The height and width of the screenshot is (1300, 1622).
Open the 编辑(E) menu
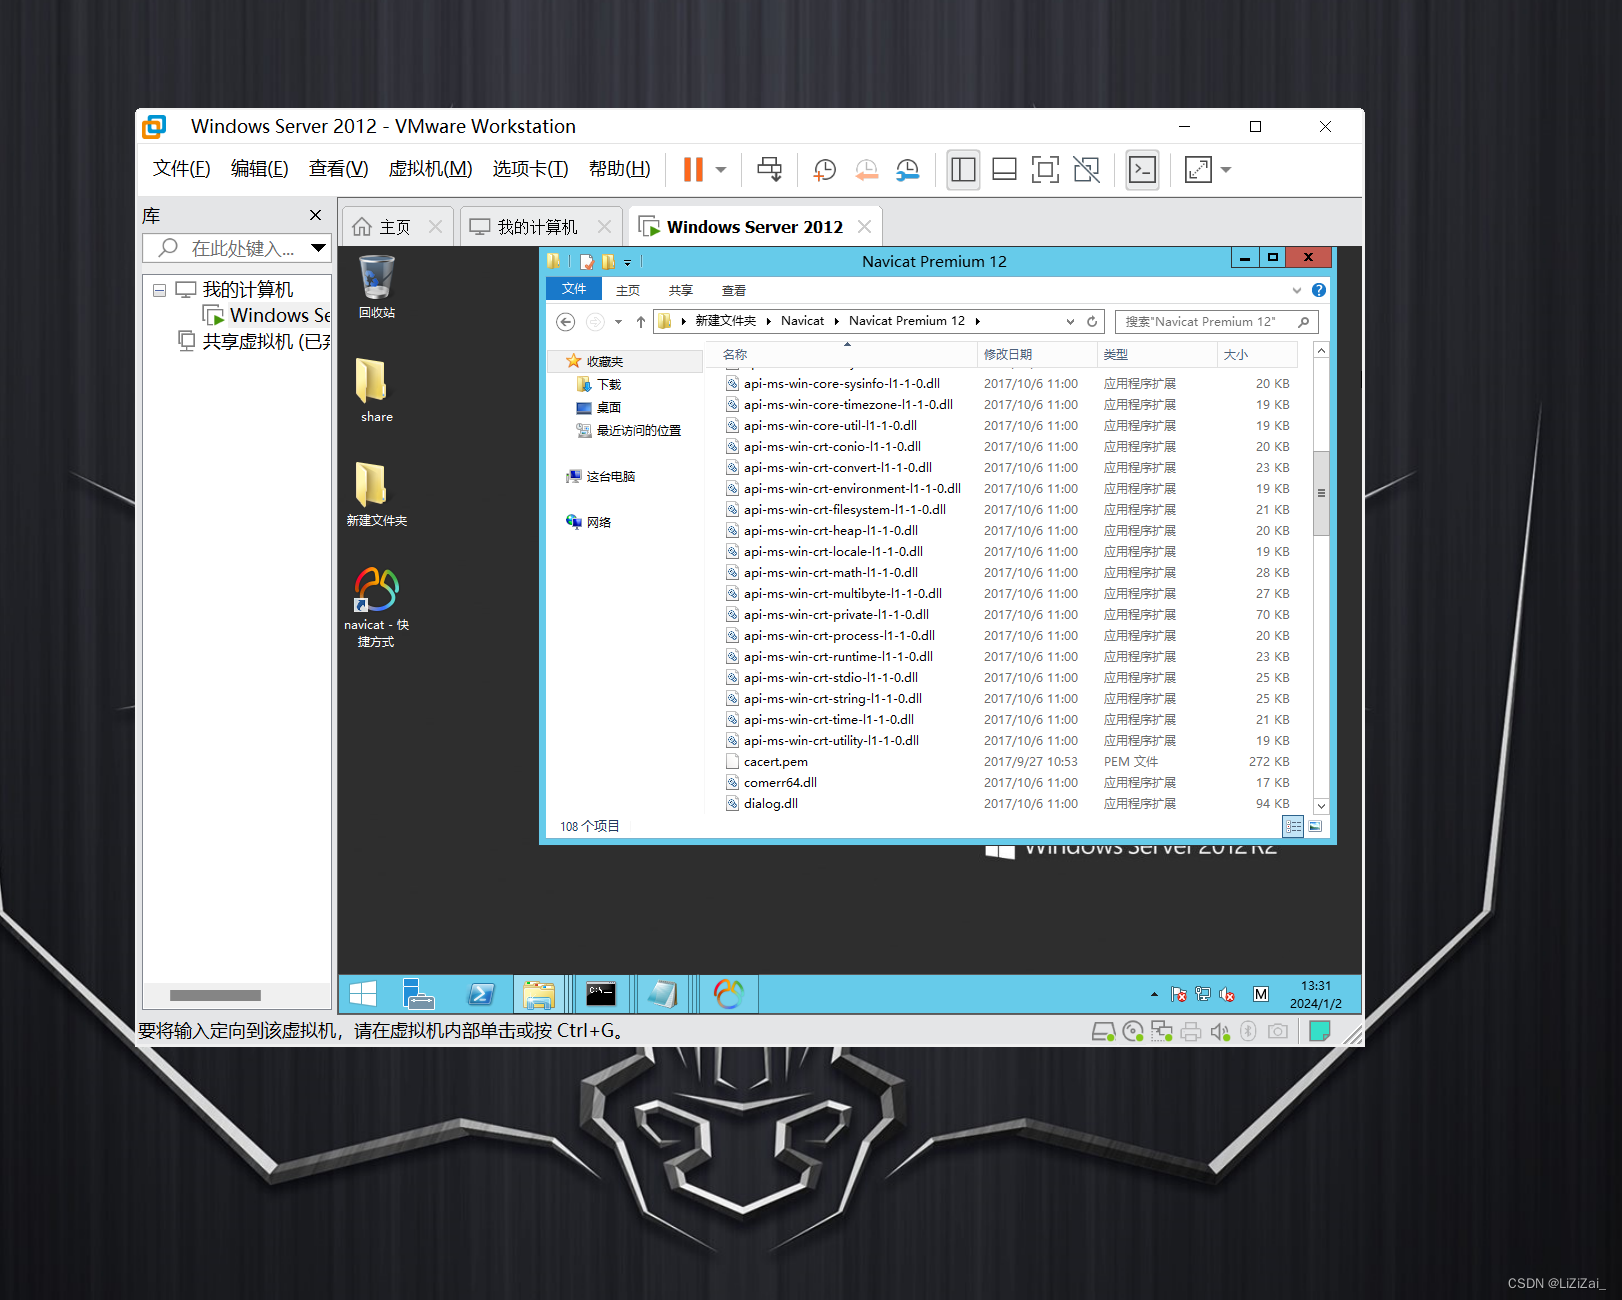pyautogui.click(x=259, y=168)
